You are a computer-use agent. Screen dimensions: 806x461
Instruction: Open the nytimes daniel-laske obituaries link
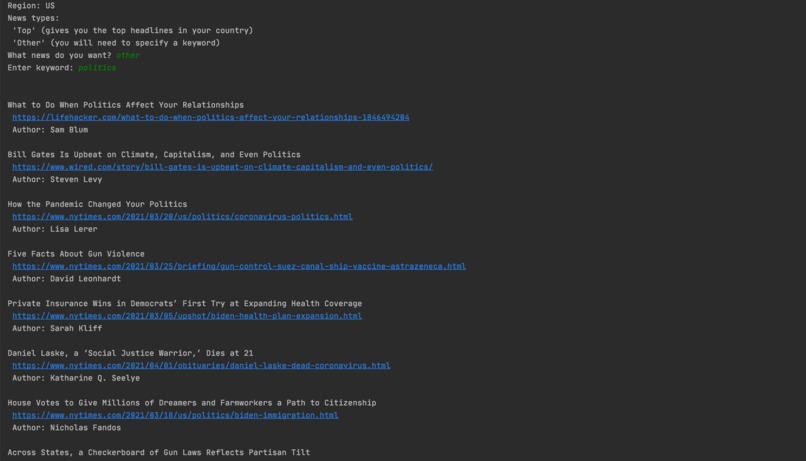point(201,365)
